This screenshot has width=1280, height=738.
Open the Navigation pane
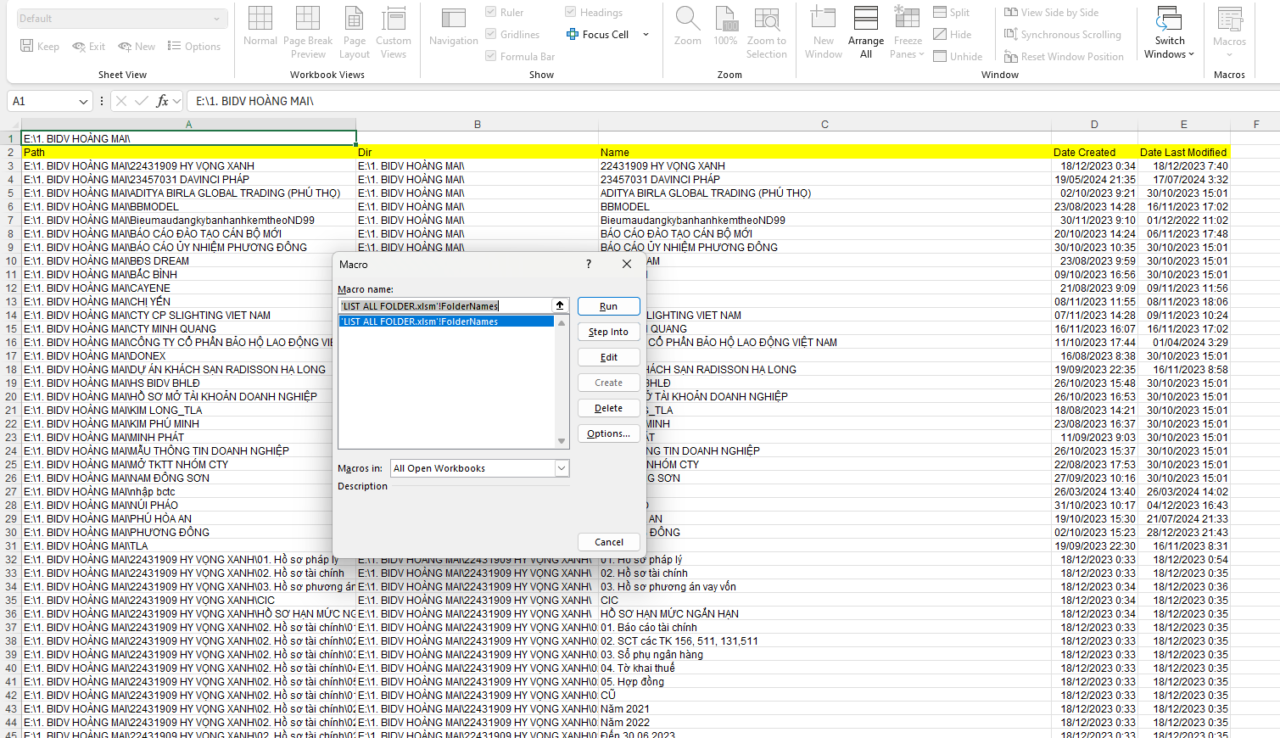pos(453,27)
